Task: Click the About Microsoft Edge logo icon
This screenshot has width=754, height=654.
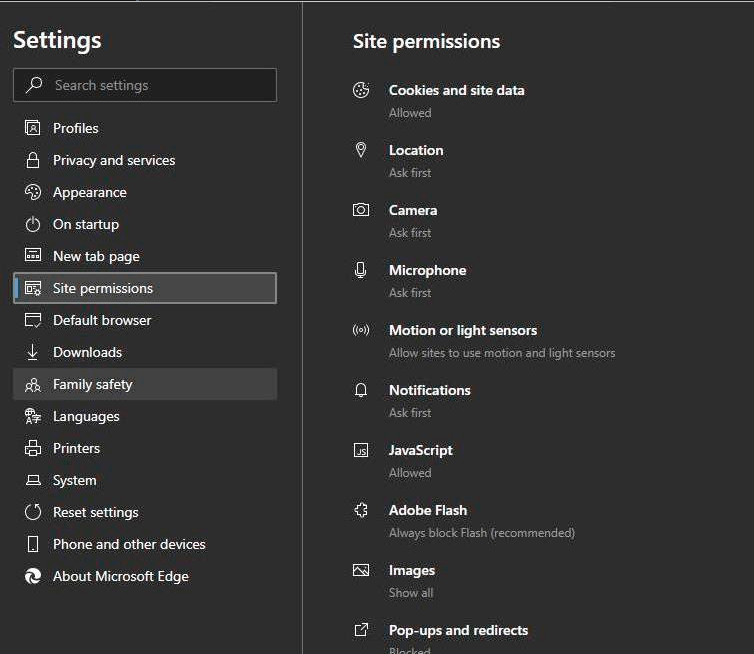Action: coord(33,576)
